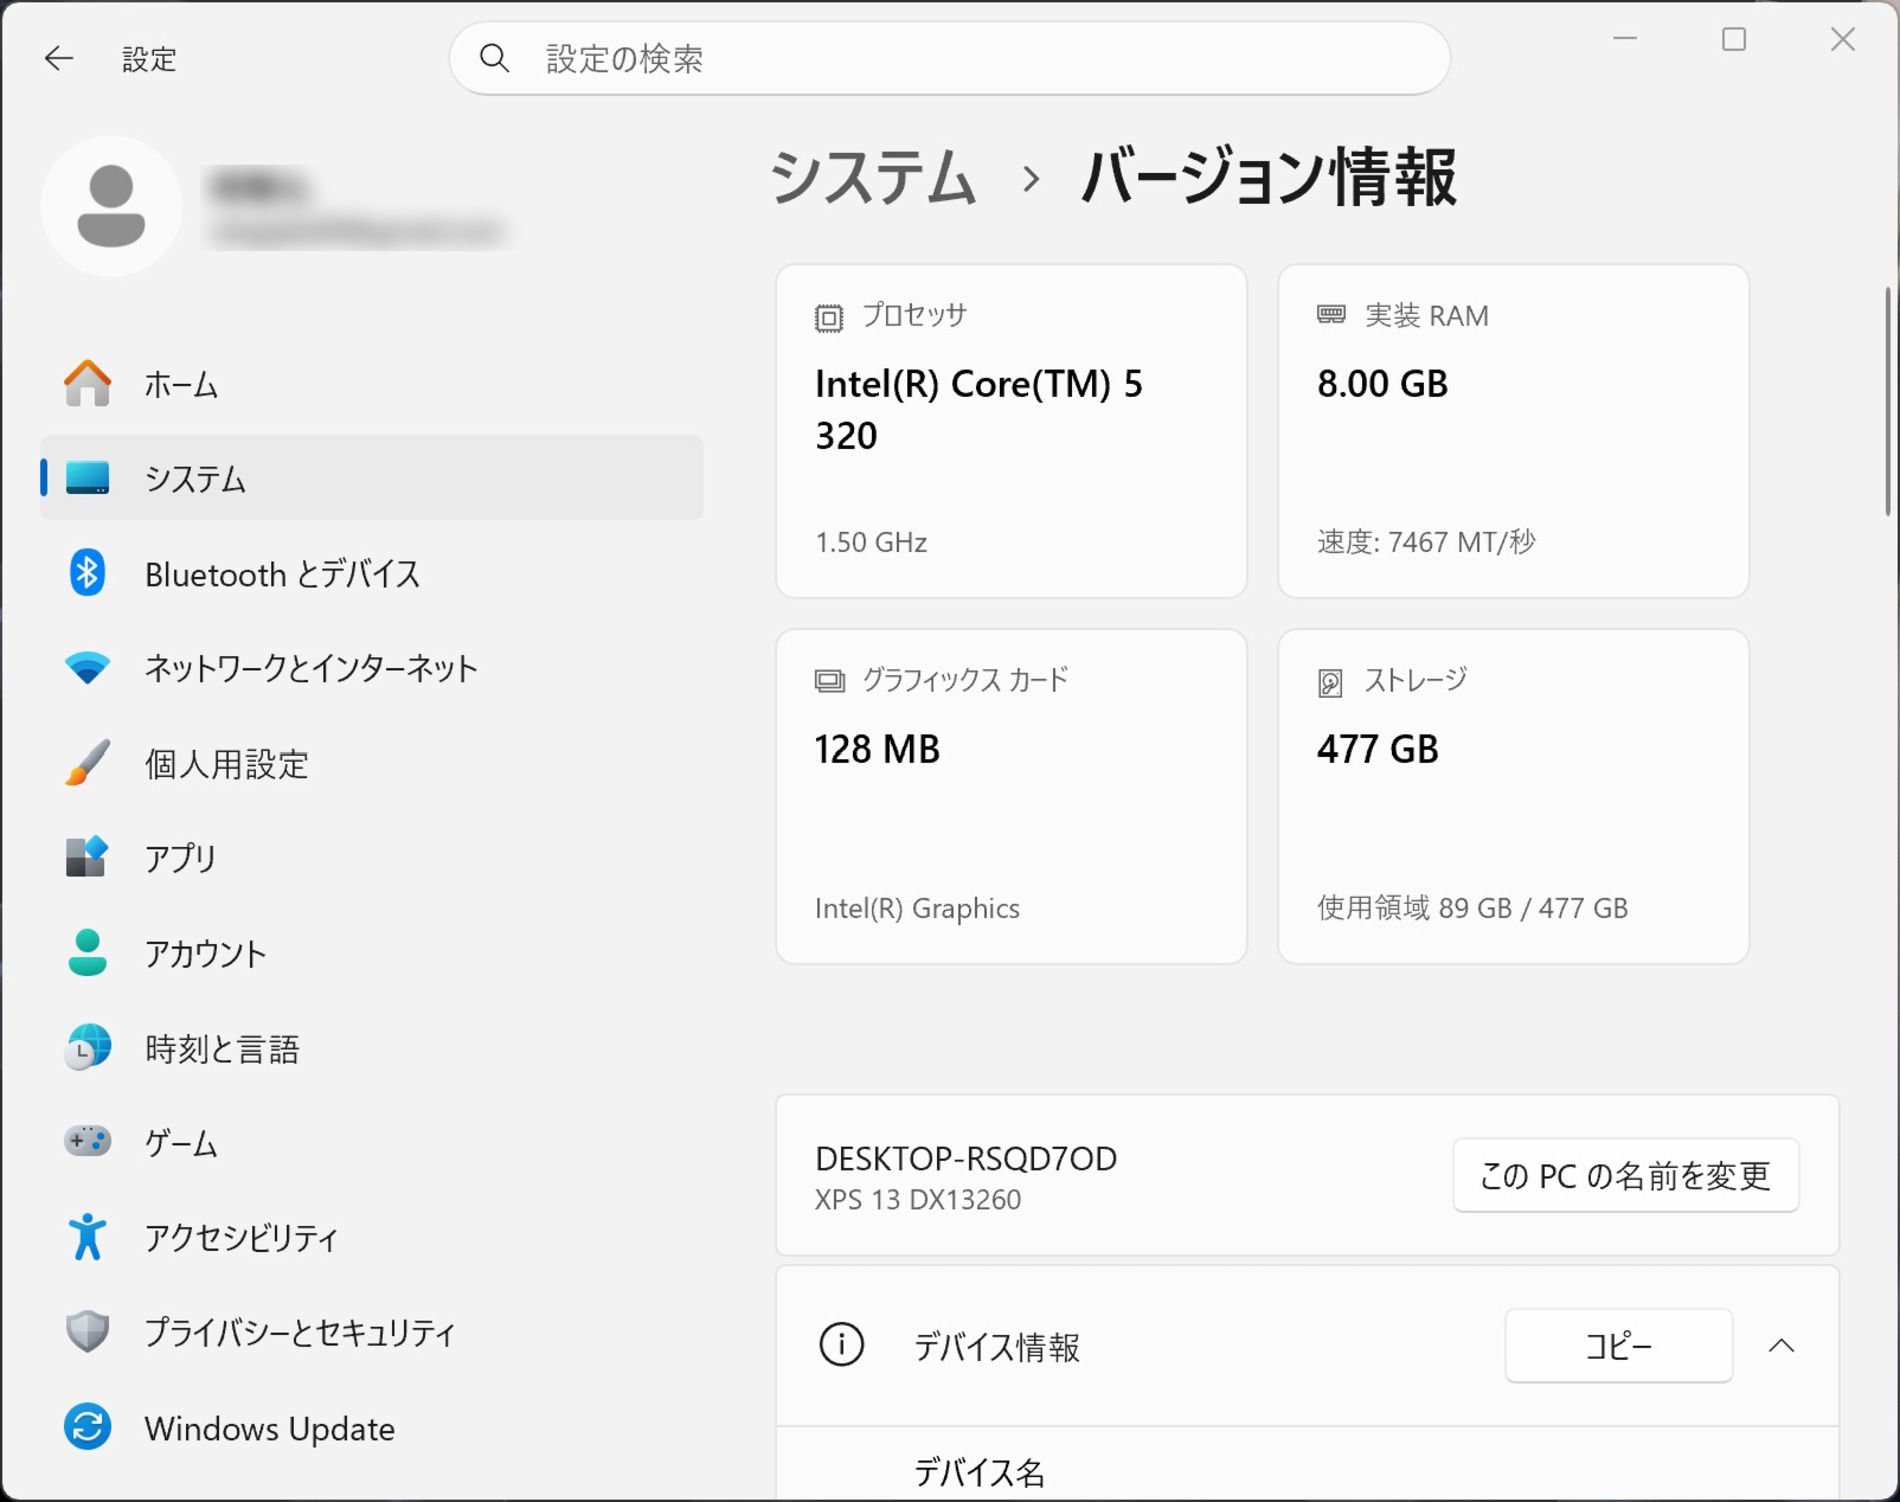Screen dimensions: 1900x1502
Task: Click the Home house icon
Action: 87,384
